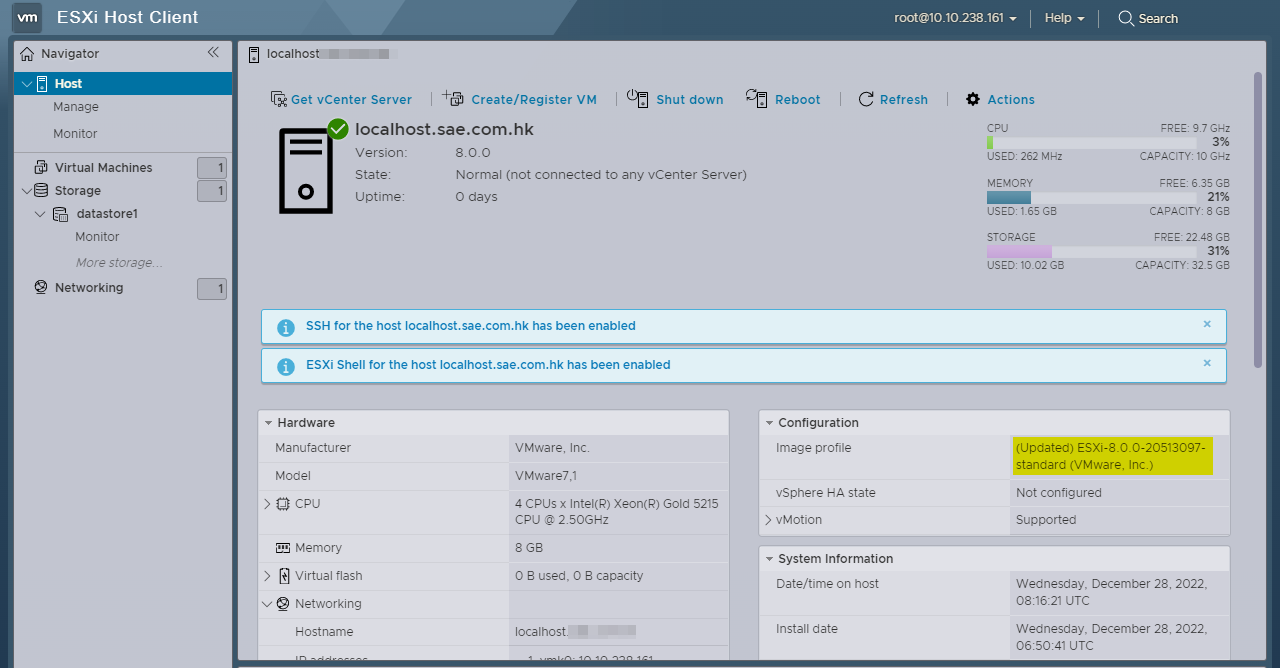Dismiss the SSH enabled notification
The width and height of the screenshot is (1280, 668).
coord(1207,325)
